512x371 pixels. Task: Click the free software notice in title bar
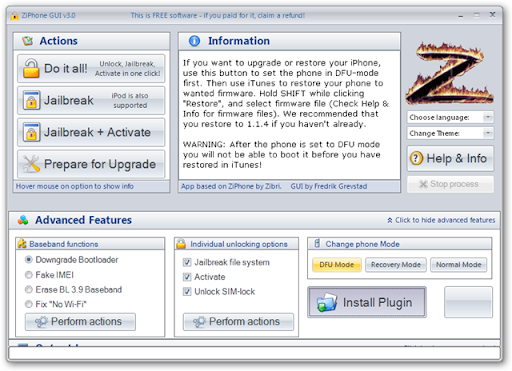(218, 15)
